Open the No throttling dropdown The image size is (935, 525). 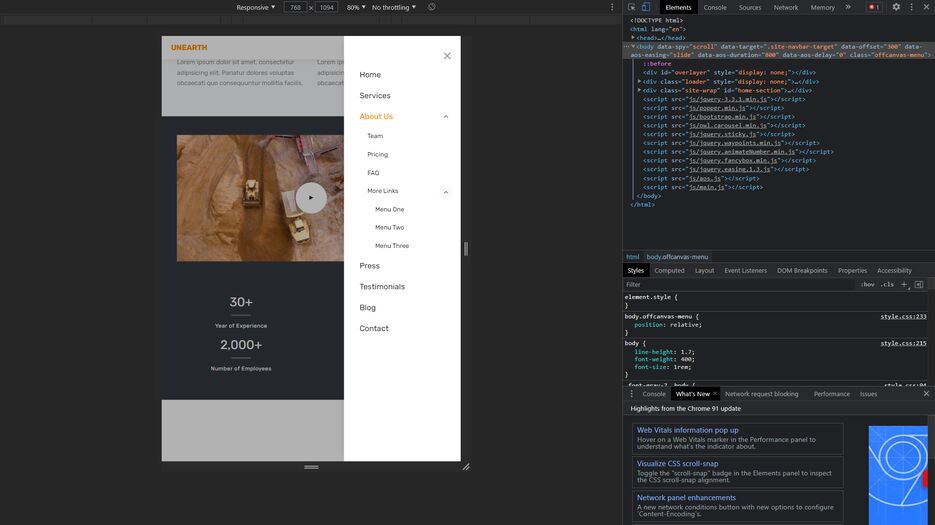pyautogui.click(x=394, y=8)
